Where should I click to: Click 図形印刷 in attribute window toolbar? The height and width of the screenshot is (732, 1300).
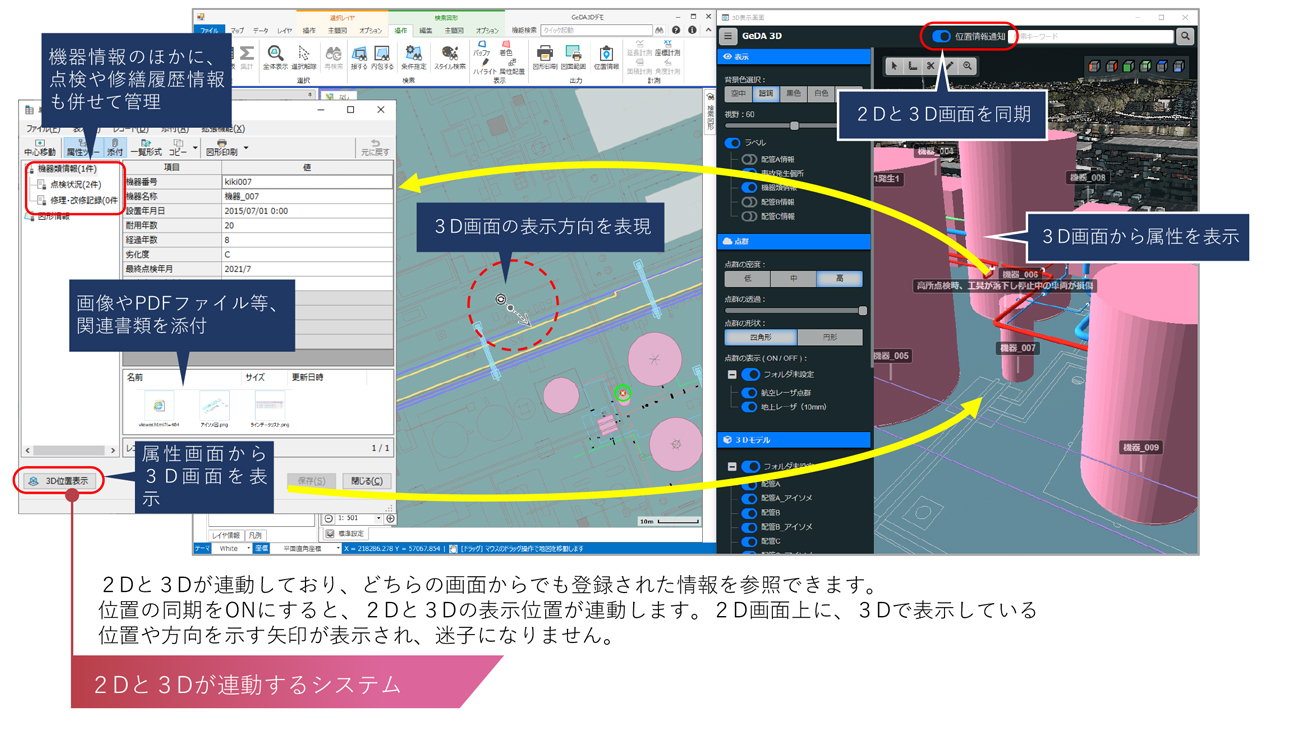221,147
